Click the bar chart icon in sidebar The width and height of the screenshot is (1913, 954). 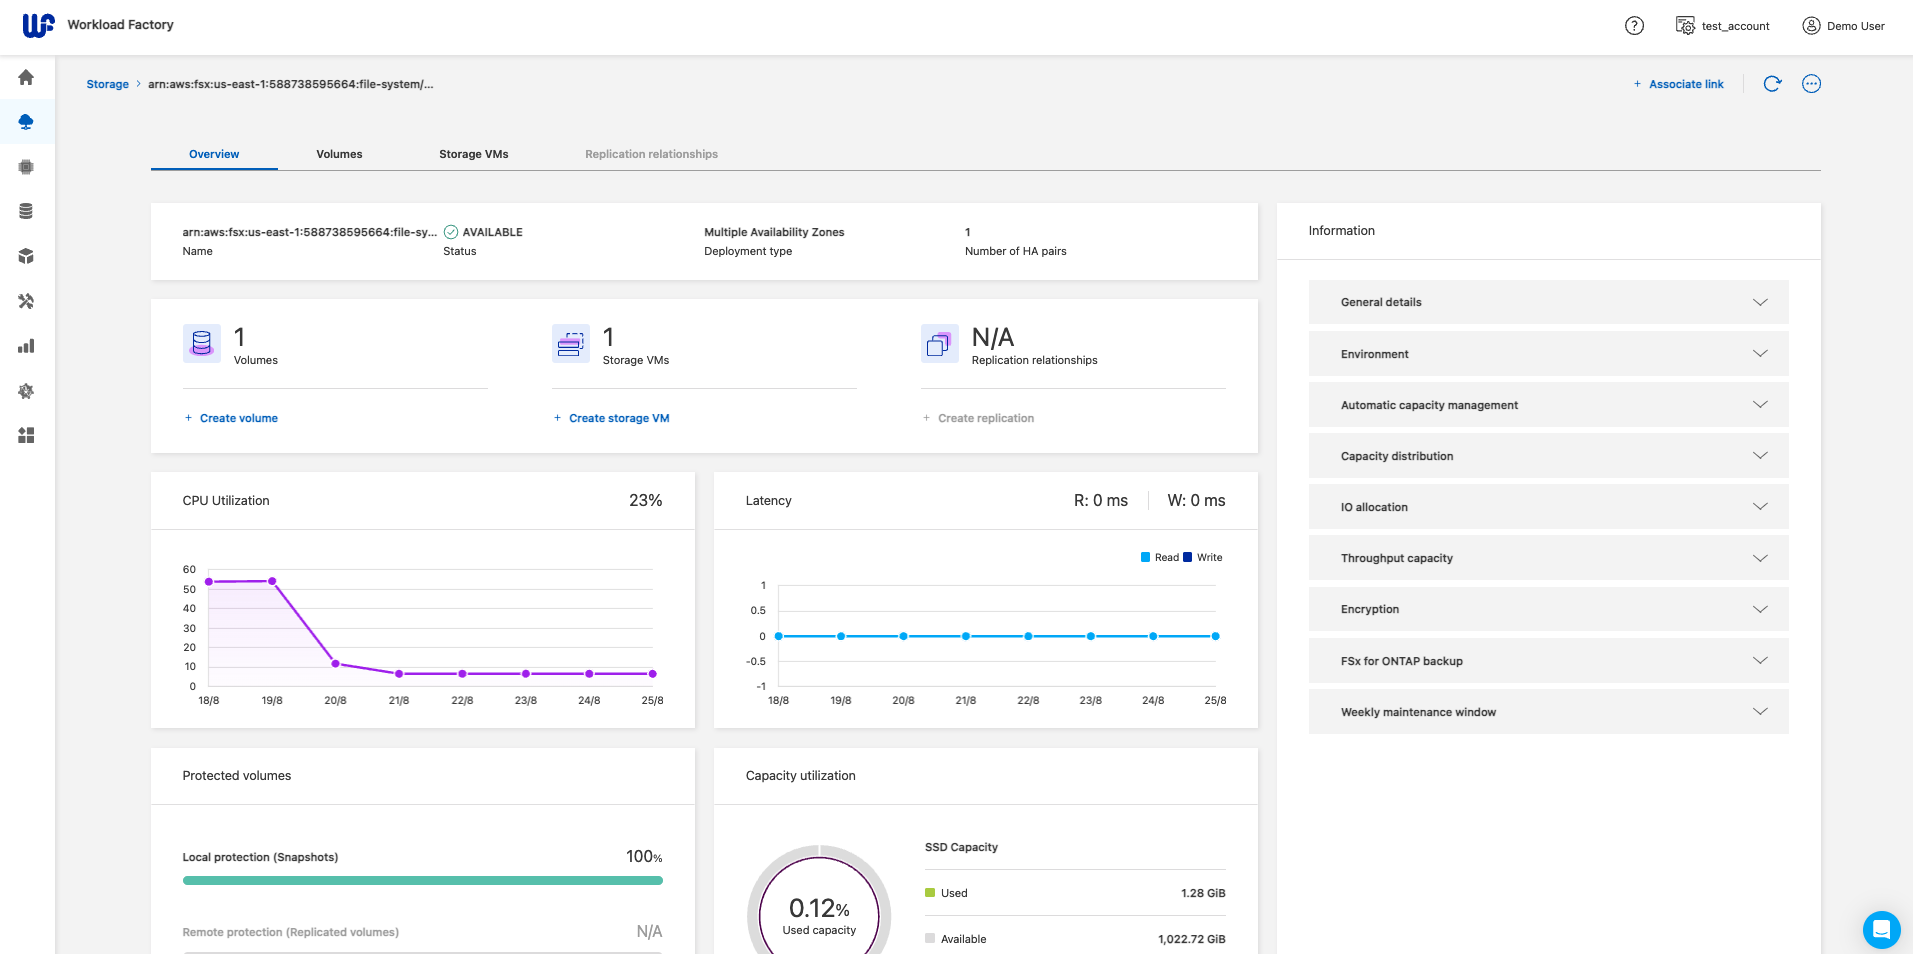pyautogui.click(x=26, y=346)
